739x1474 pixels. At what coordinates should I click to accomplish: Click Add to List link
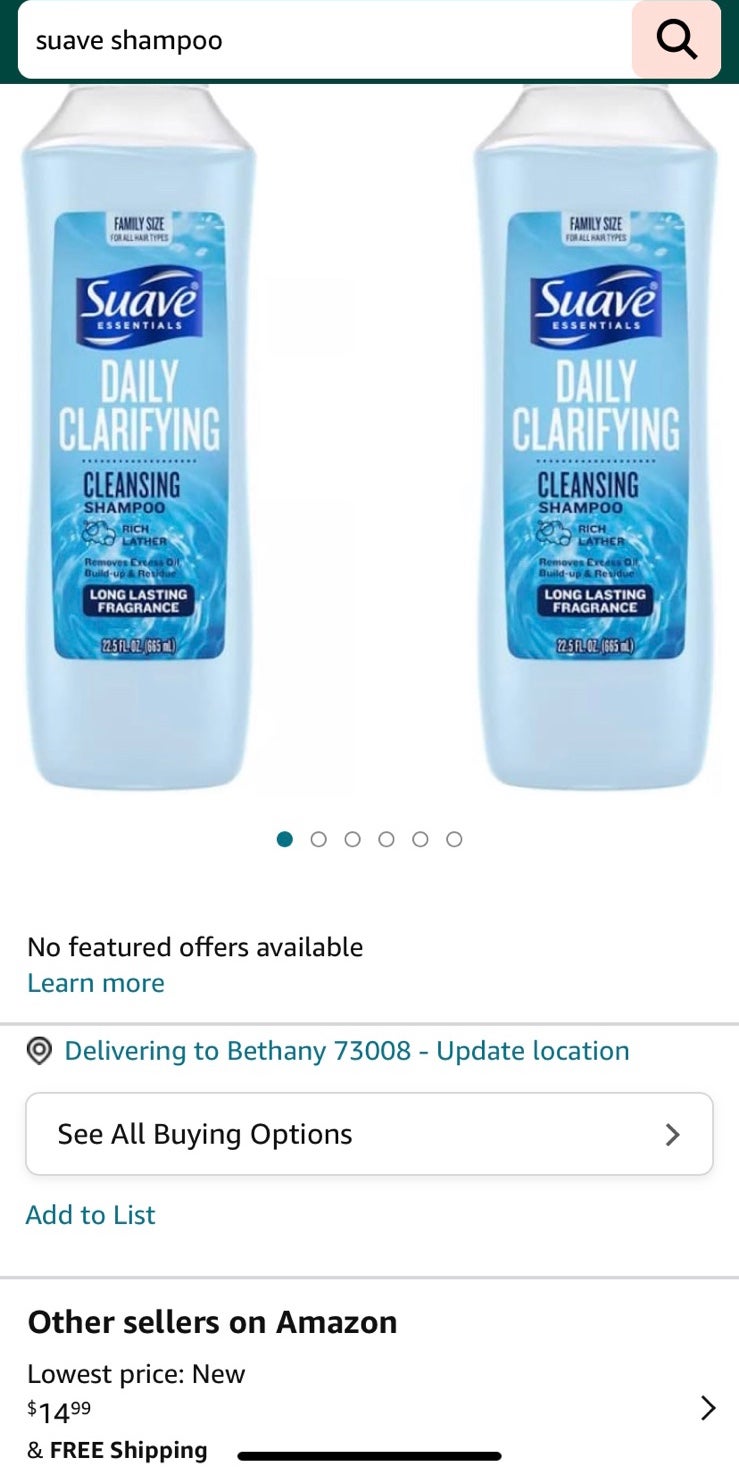pyautogui.click(x=91, y=1215)
